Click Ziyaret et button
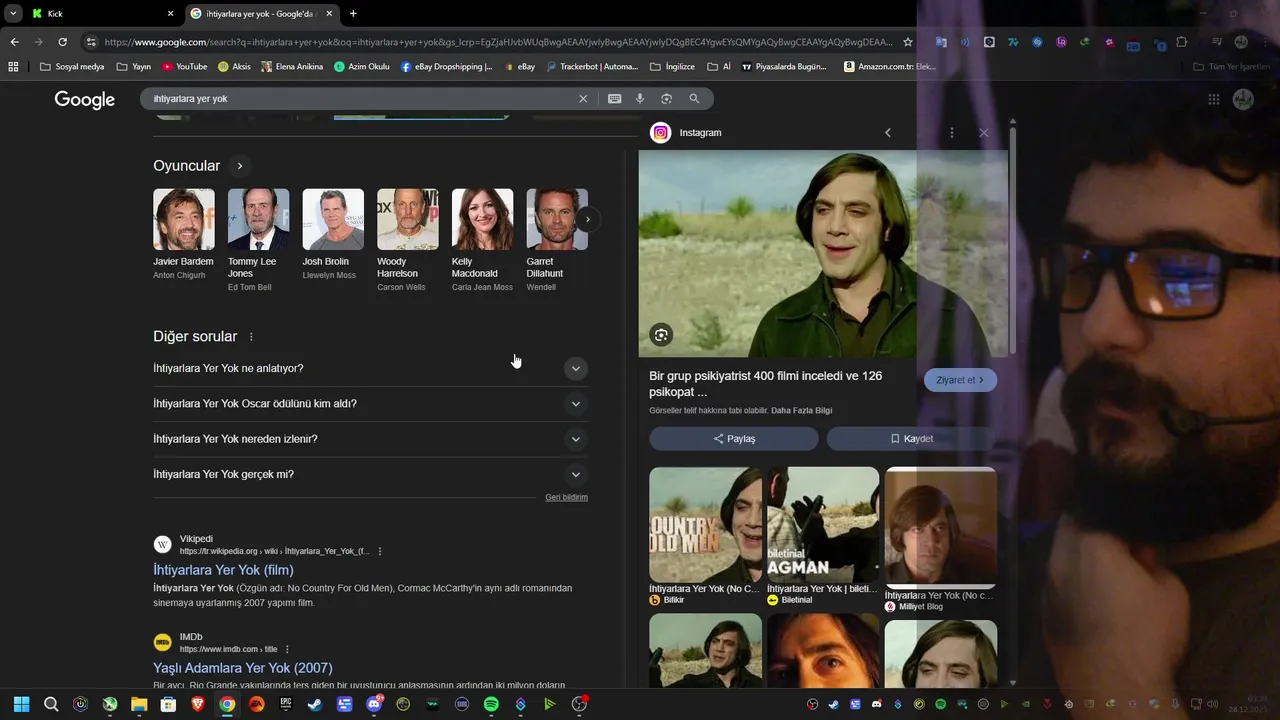This screenshot has width=1280, height=720. pos(960,380)
